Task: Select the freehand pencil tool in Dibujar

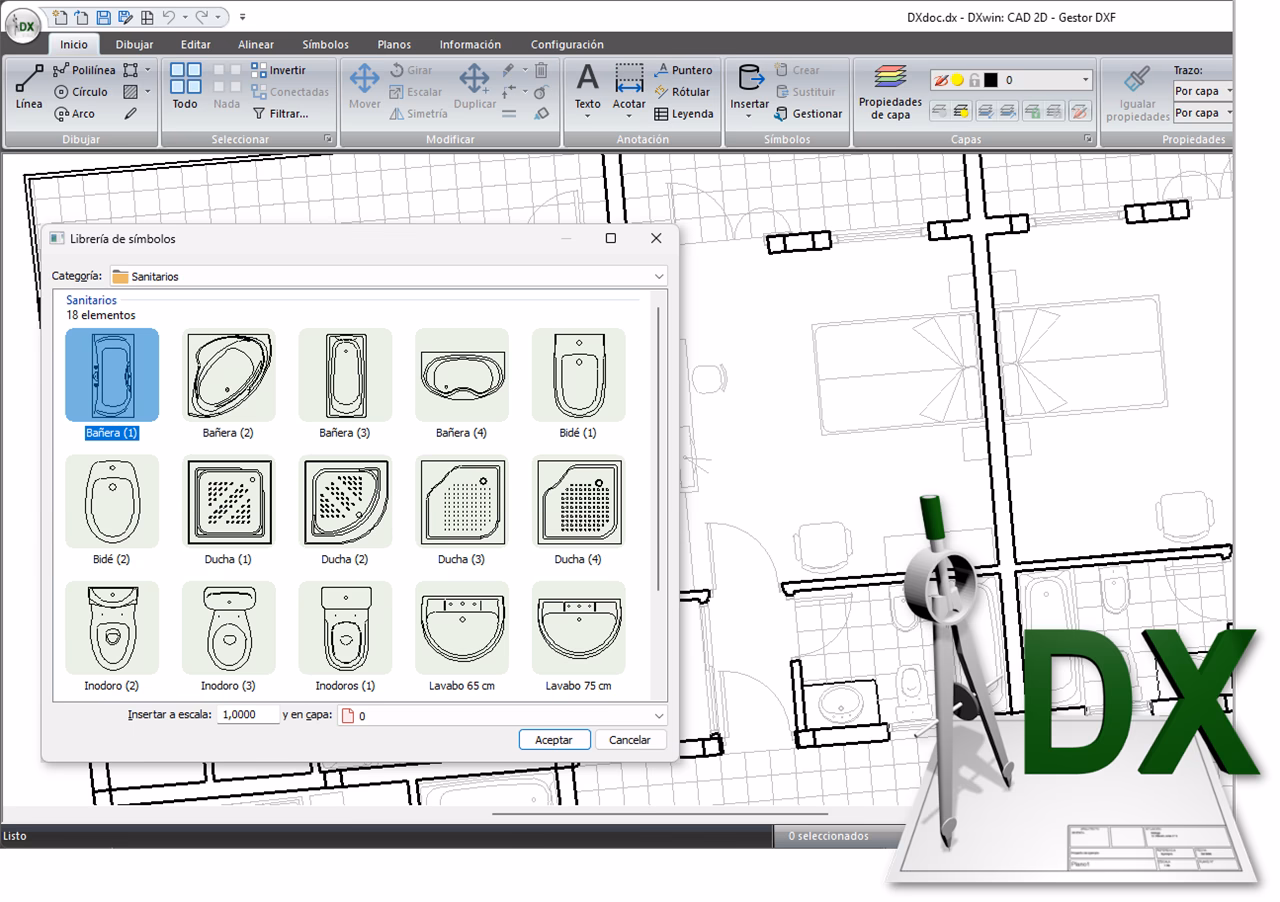Action: pos(131,114)
